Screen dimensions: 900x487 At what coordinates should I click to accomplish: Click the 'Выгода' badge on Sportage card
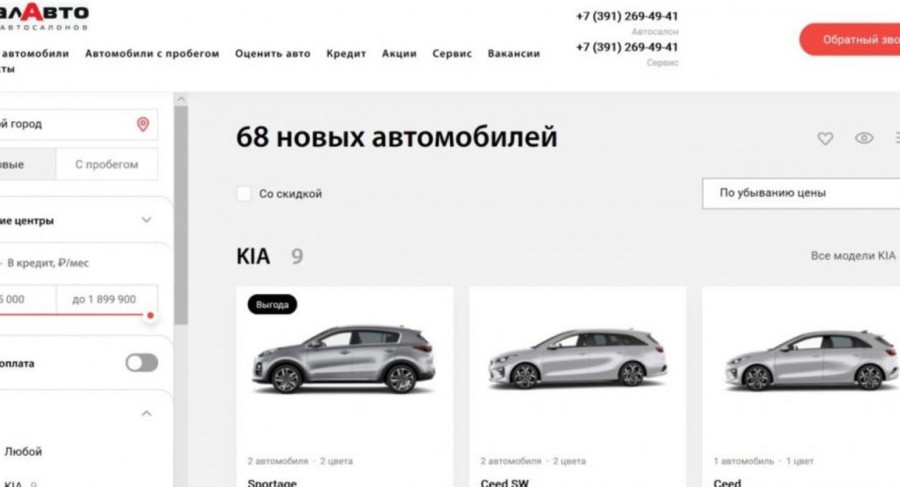coord(272,304)
